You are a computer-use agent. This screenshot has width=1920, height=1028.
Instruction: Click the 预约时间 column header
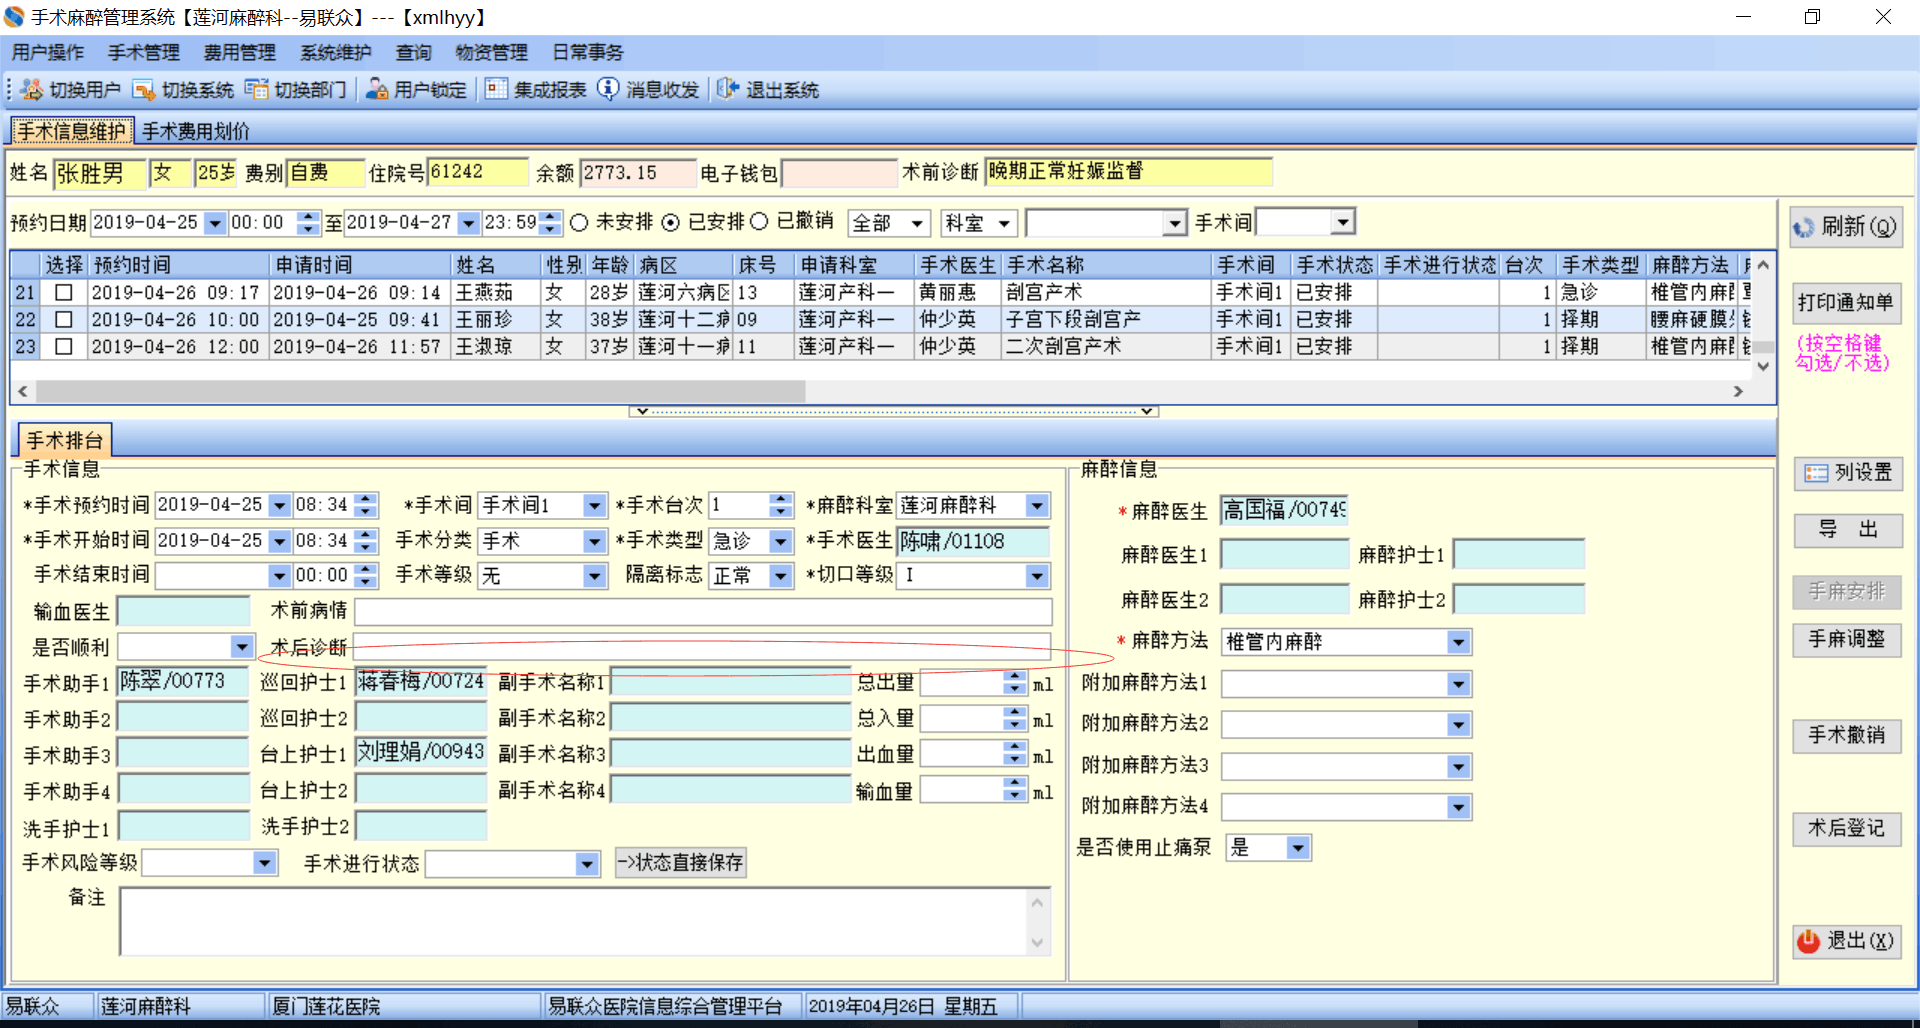pyautogui.click(x=180, y=265)
